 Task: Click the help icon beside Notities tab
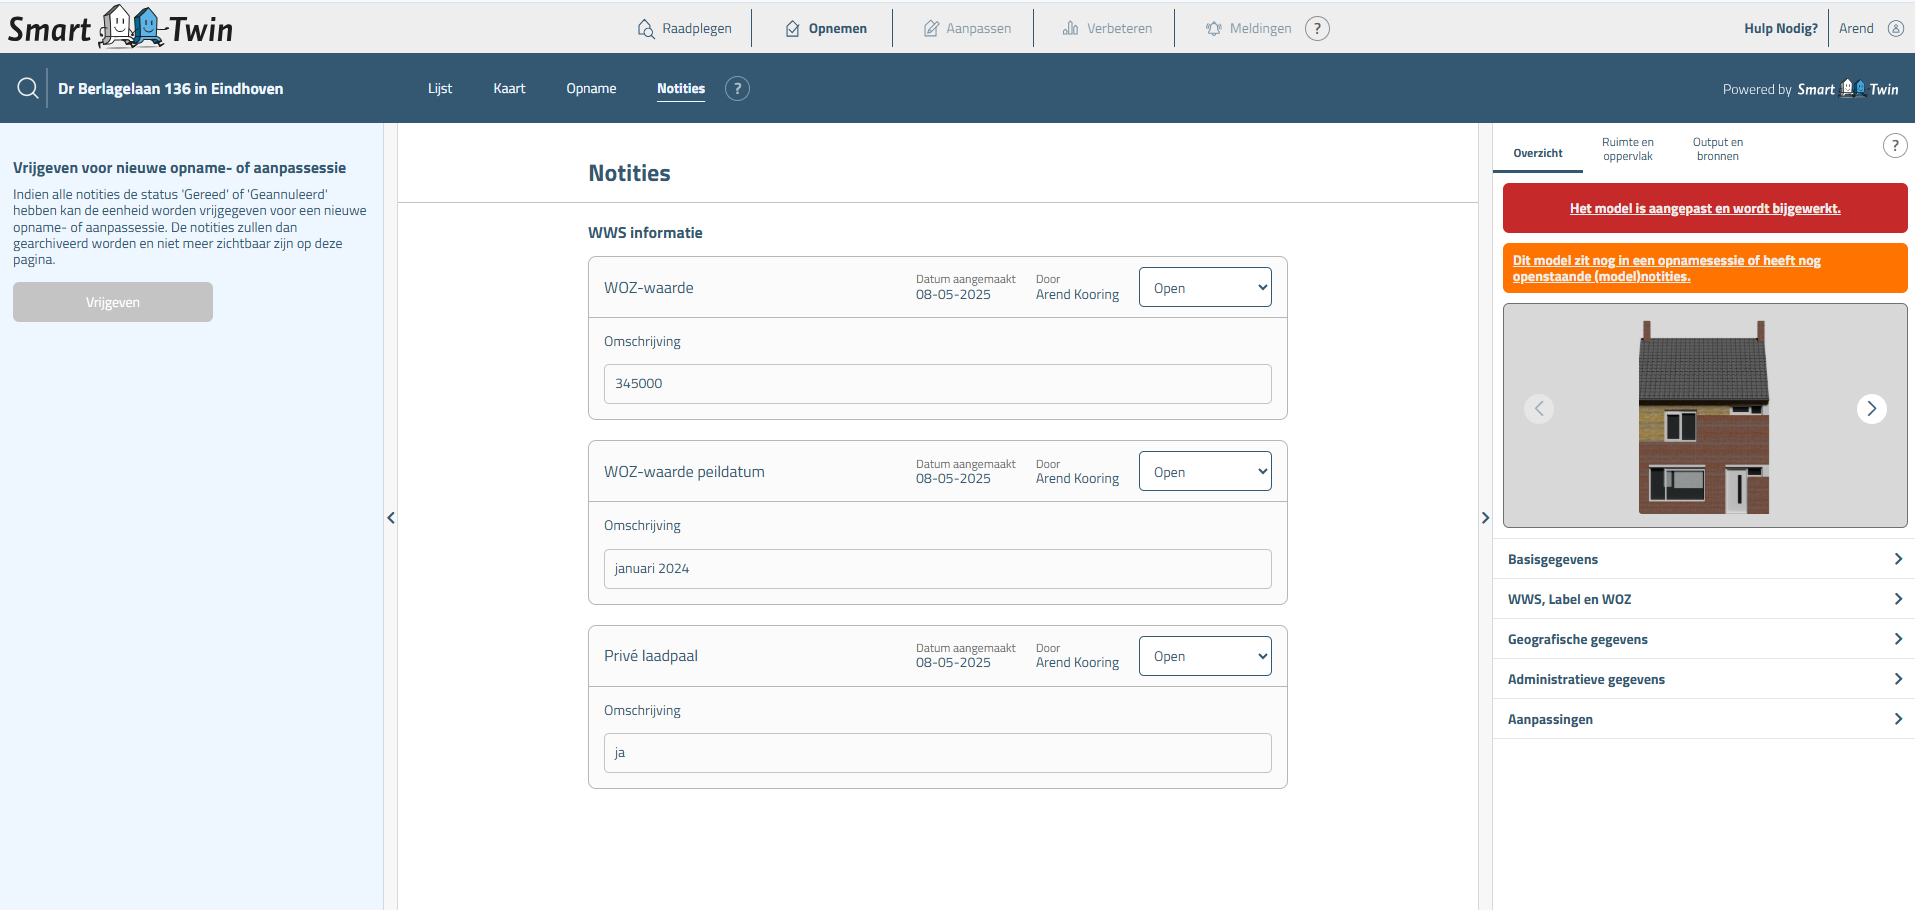coord(737,88)
